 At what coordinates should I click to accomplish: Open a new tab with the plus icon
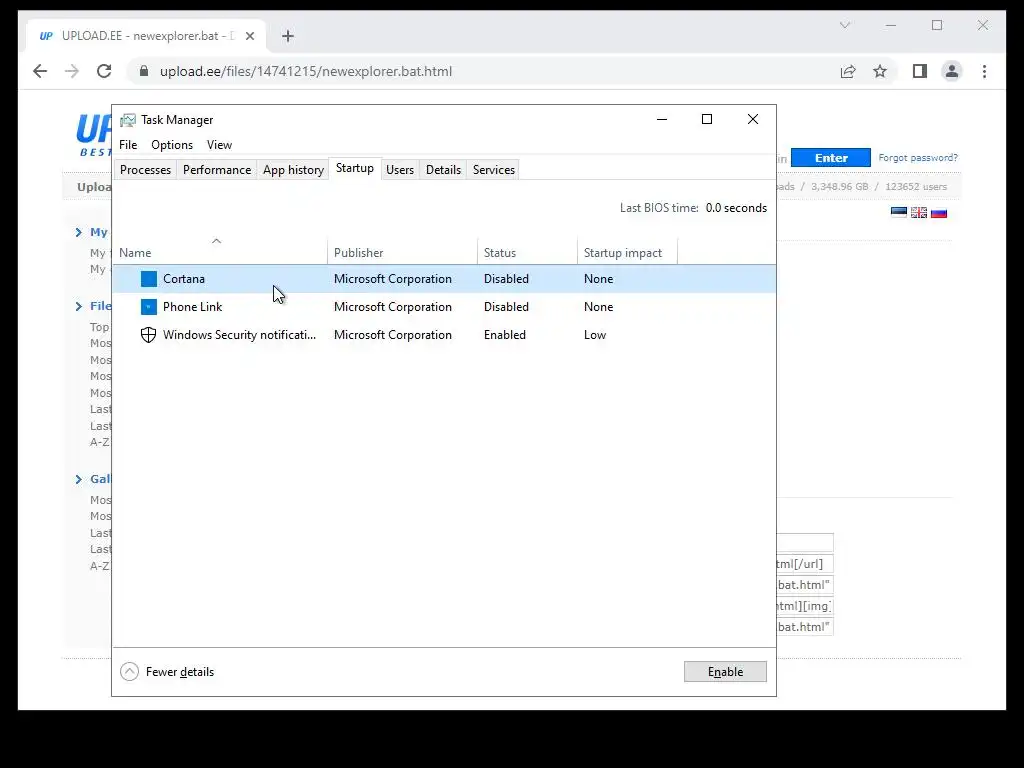coord(288,36)
